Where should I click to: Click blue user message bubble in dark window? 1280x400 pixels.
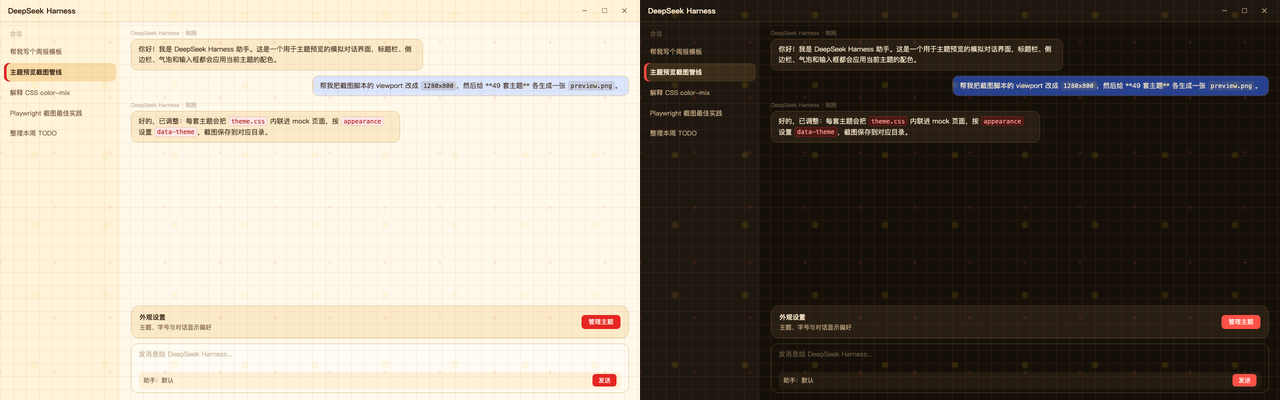click(1110, 86)
